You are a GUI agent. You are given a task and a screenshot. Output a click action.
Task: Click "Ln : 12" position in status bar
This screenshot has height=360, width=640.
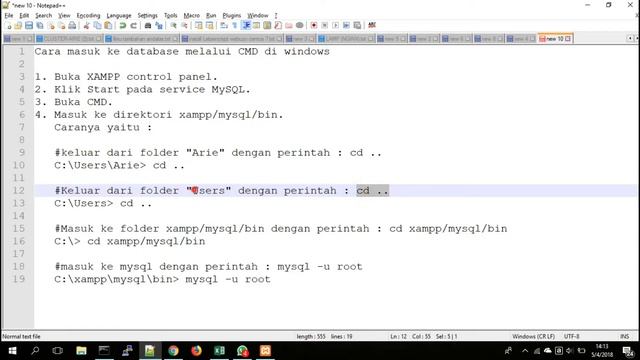398,336
